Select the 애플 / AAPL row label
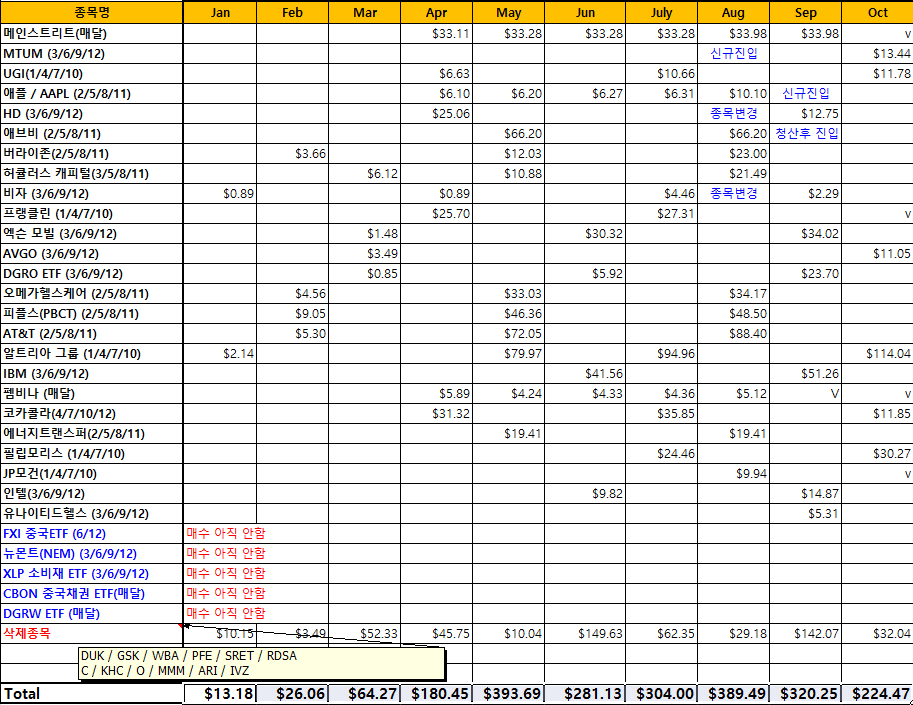 tap(92, 93)
